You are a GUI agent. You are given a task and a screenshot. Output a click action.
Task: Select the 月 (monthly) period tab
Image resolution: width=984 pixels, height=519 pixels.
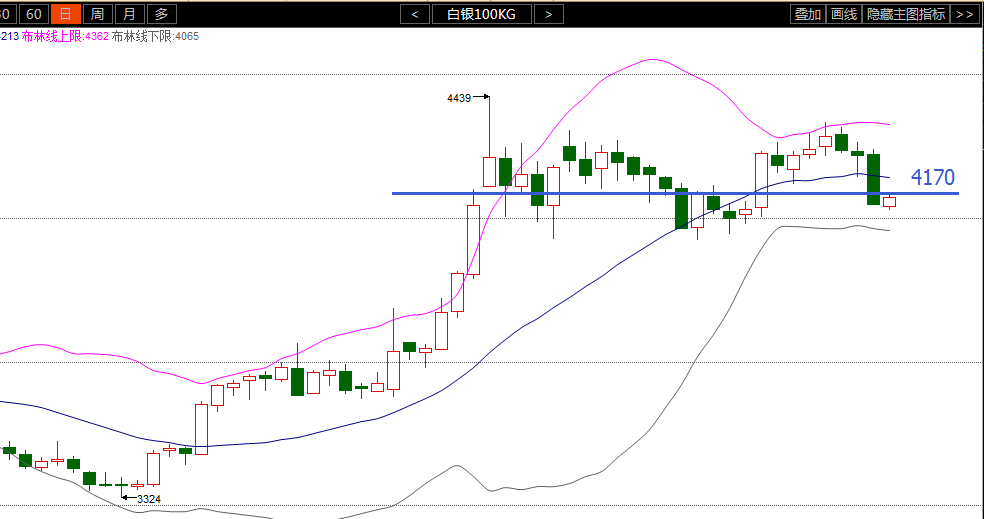129,14
